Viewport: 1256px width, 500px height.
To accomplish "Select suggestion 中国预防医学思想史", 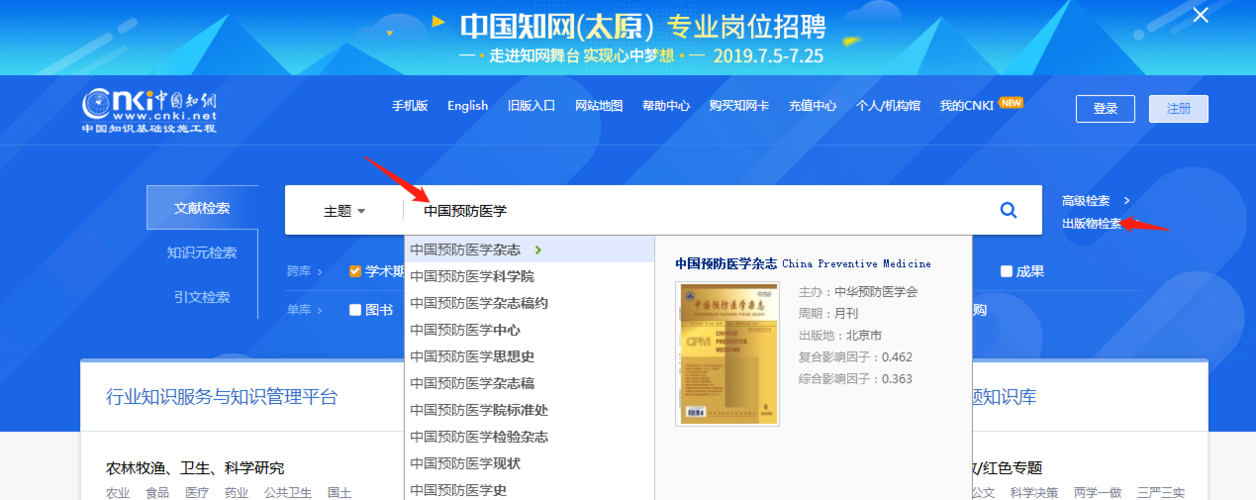I will [529, 357].
